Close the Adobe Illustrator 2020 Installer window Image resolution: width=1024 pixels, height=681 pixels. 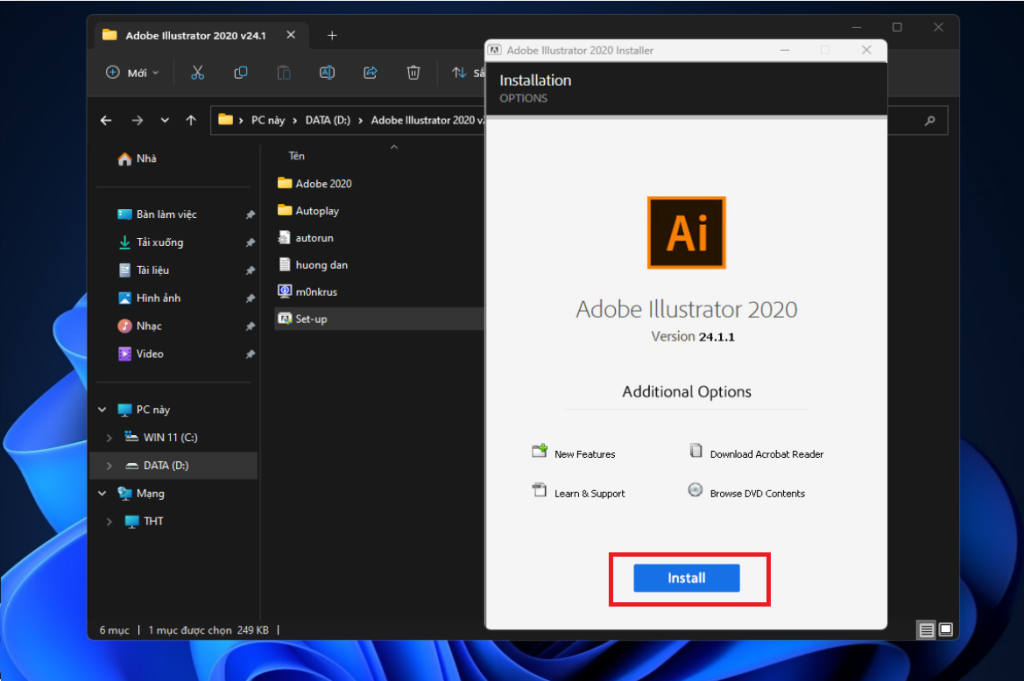pyautogui.click(x=867, y=50)
